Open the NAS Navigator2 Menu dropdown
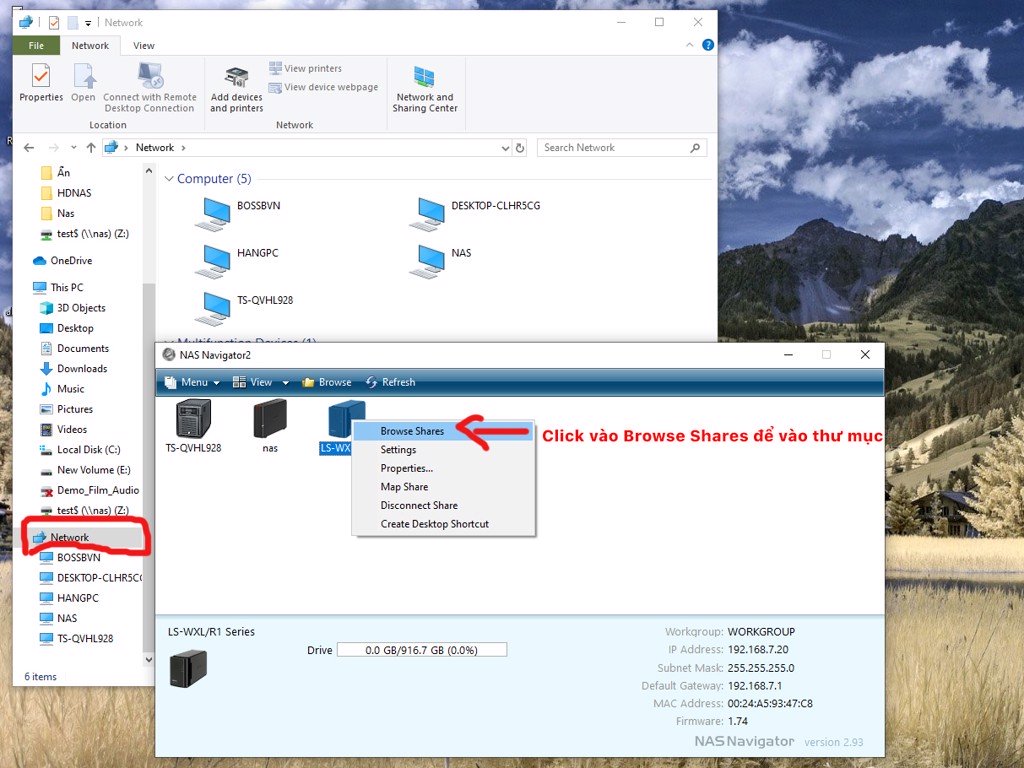 pyautogui.click(x=192, y=382)
